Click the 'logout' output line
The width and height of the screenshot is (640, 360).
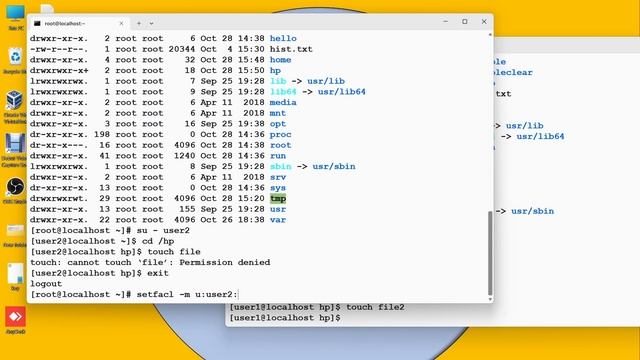46,284
